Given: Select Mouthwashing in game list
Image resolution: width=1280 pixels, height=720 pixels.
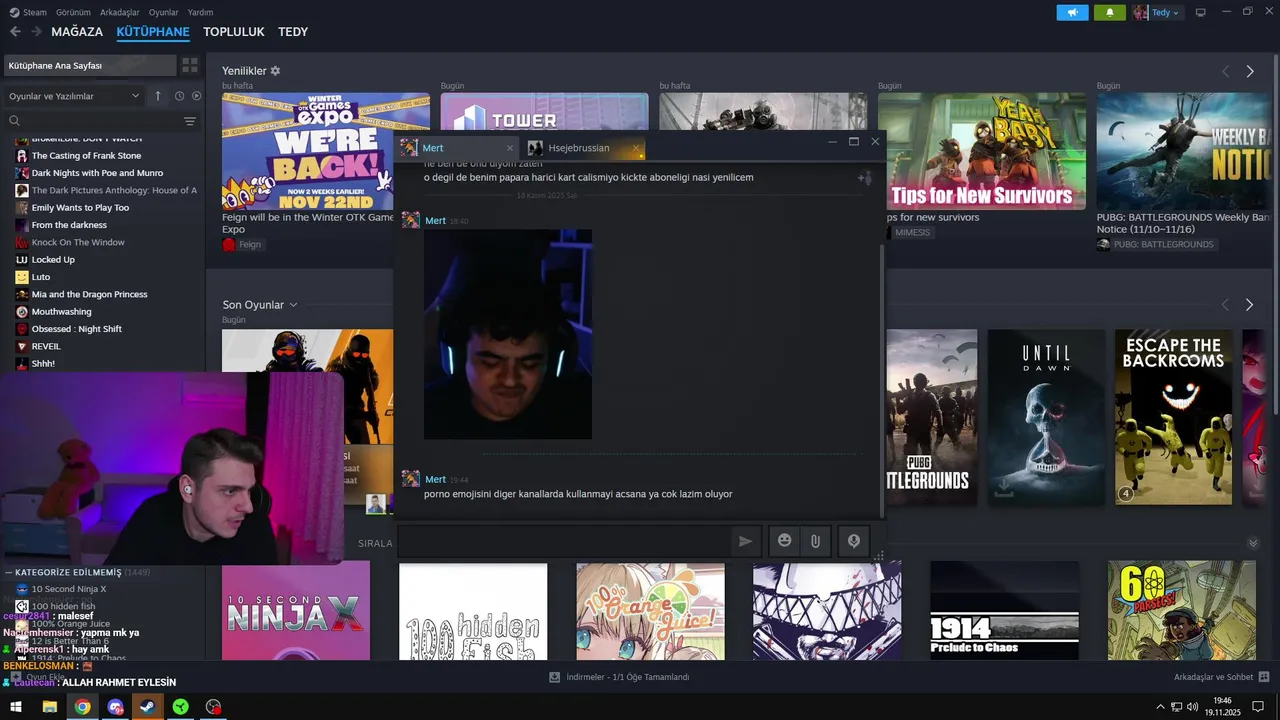Looking at the screenshot, I should pos(61,312).
